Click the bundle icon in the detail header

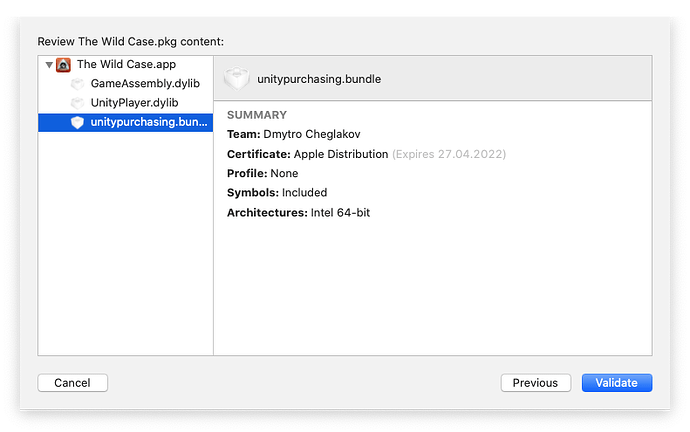[x=236, y=78]
